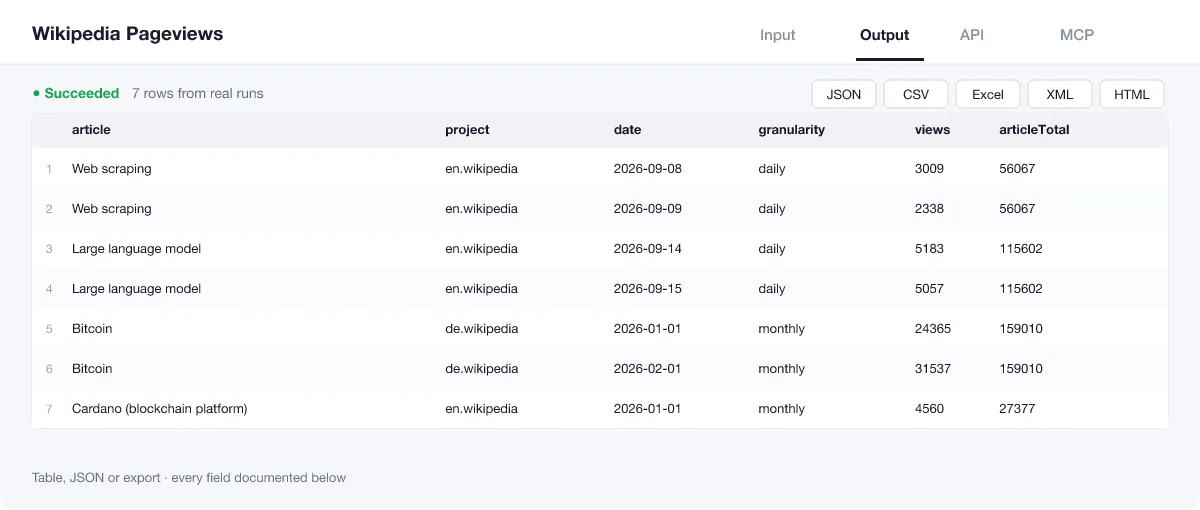
Task: Click the project column header
Action: [x=467, y=130]
